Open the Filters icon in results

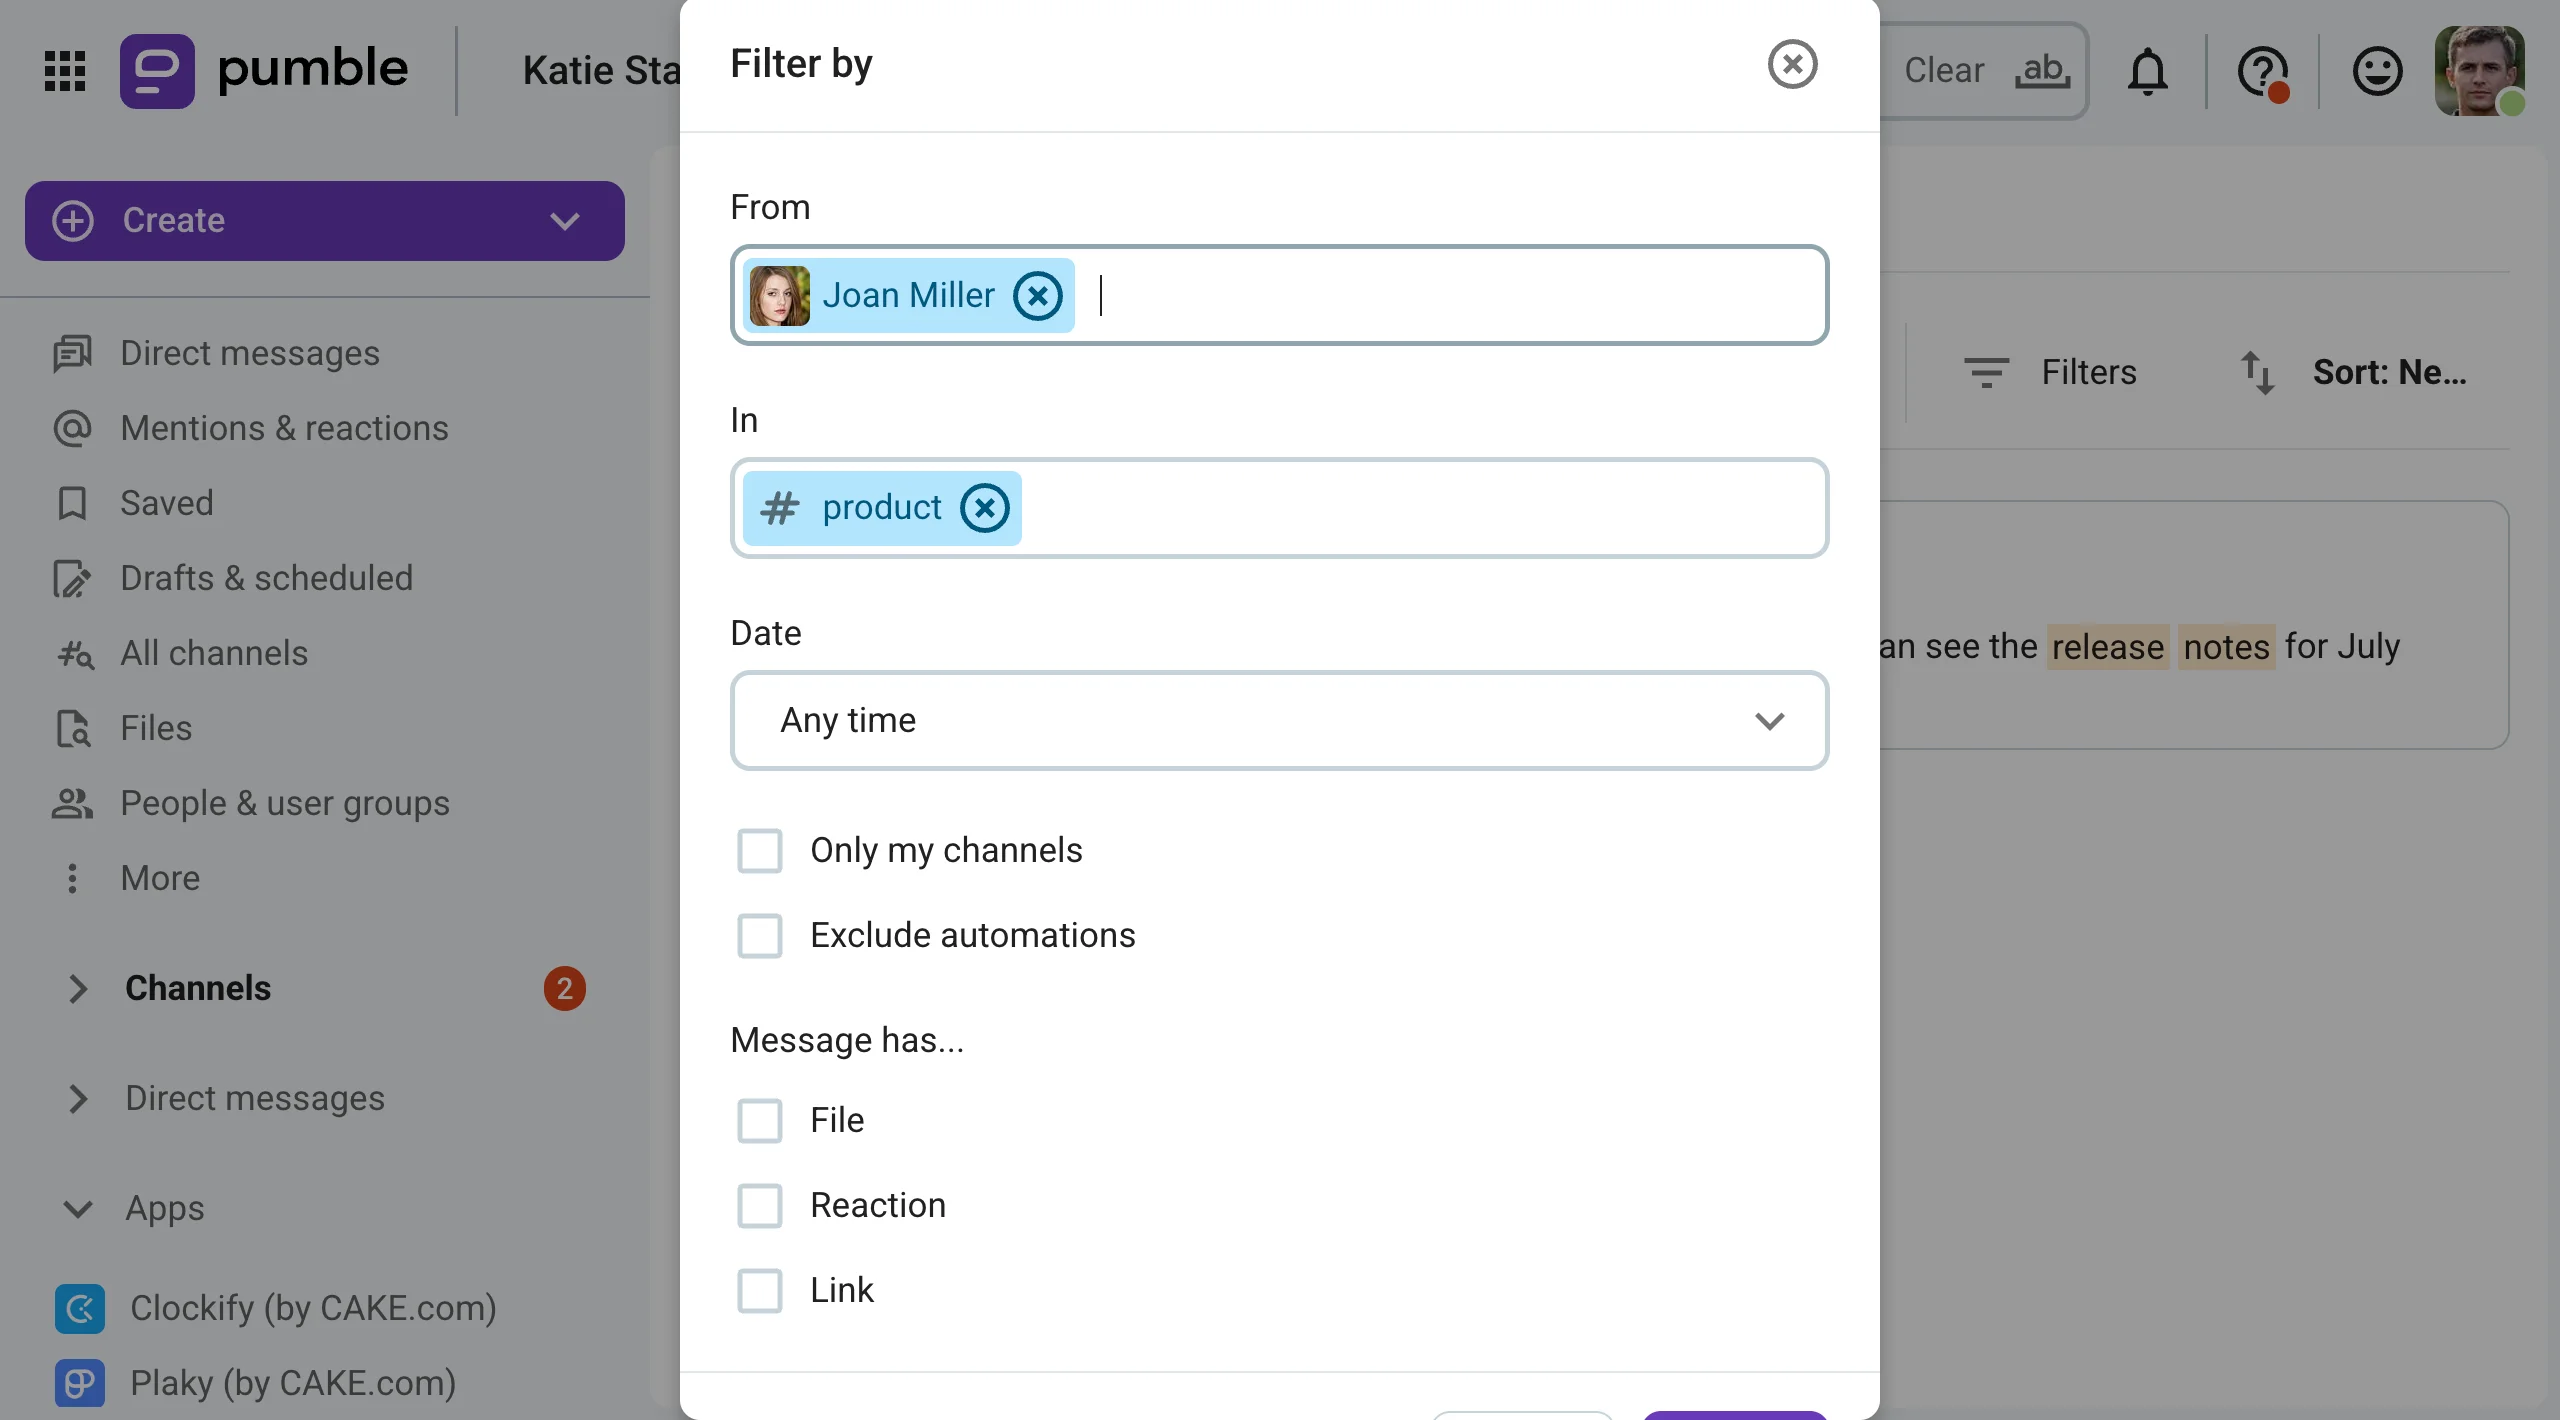click(1986, 373)
